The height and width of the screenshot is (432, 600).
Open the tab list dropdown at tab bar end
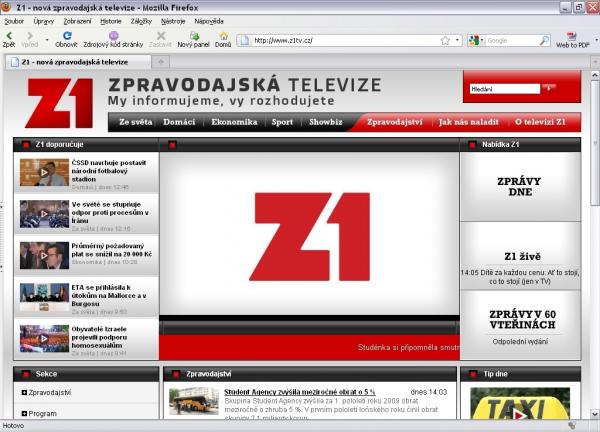pos(595,62)
